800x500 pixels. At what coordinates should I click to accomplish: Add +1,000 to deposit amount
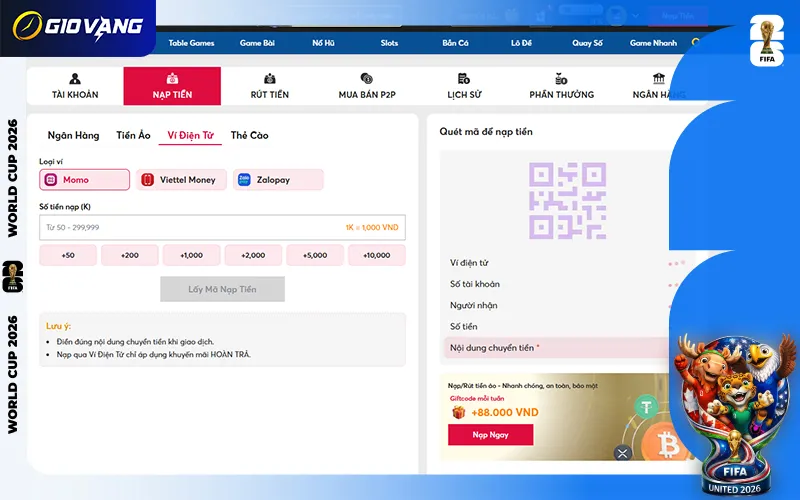(191, 255)
